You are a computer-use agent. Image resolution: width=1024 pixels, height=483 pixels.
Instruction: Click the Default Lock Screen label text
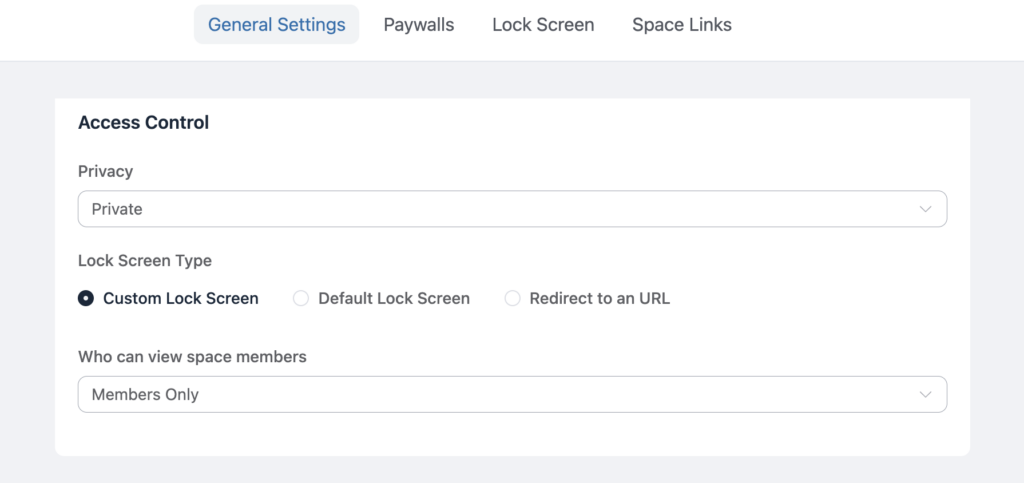pyautogui.click(x=394, y=298)
